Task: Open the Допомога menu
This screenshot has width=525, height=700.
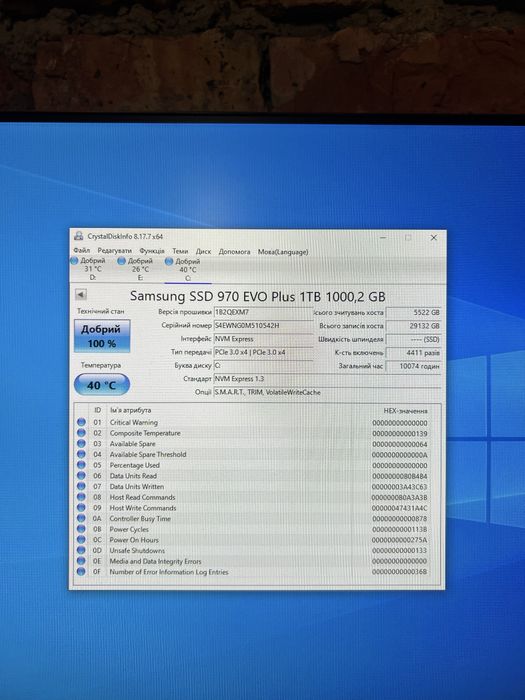Action: tap(234, 252)
